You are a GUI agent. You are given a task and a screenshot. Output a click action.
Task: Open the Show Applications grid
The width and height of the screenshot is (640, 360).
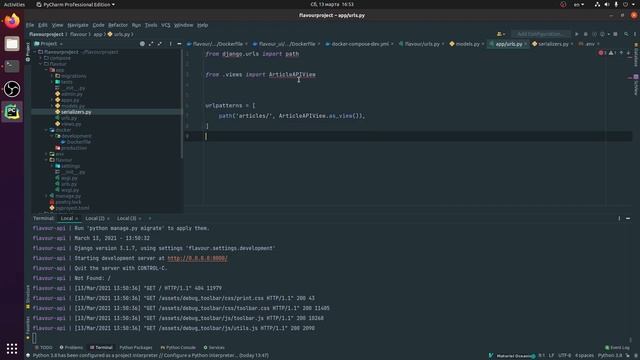(12, 348)
